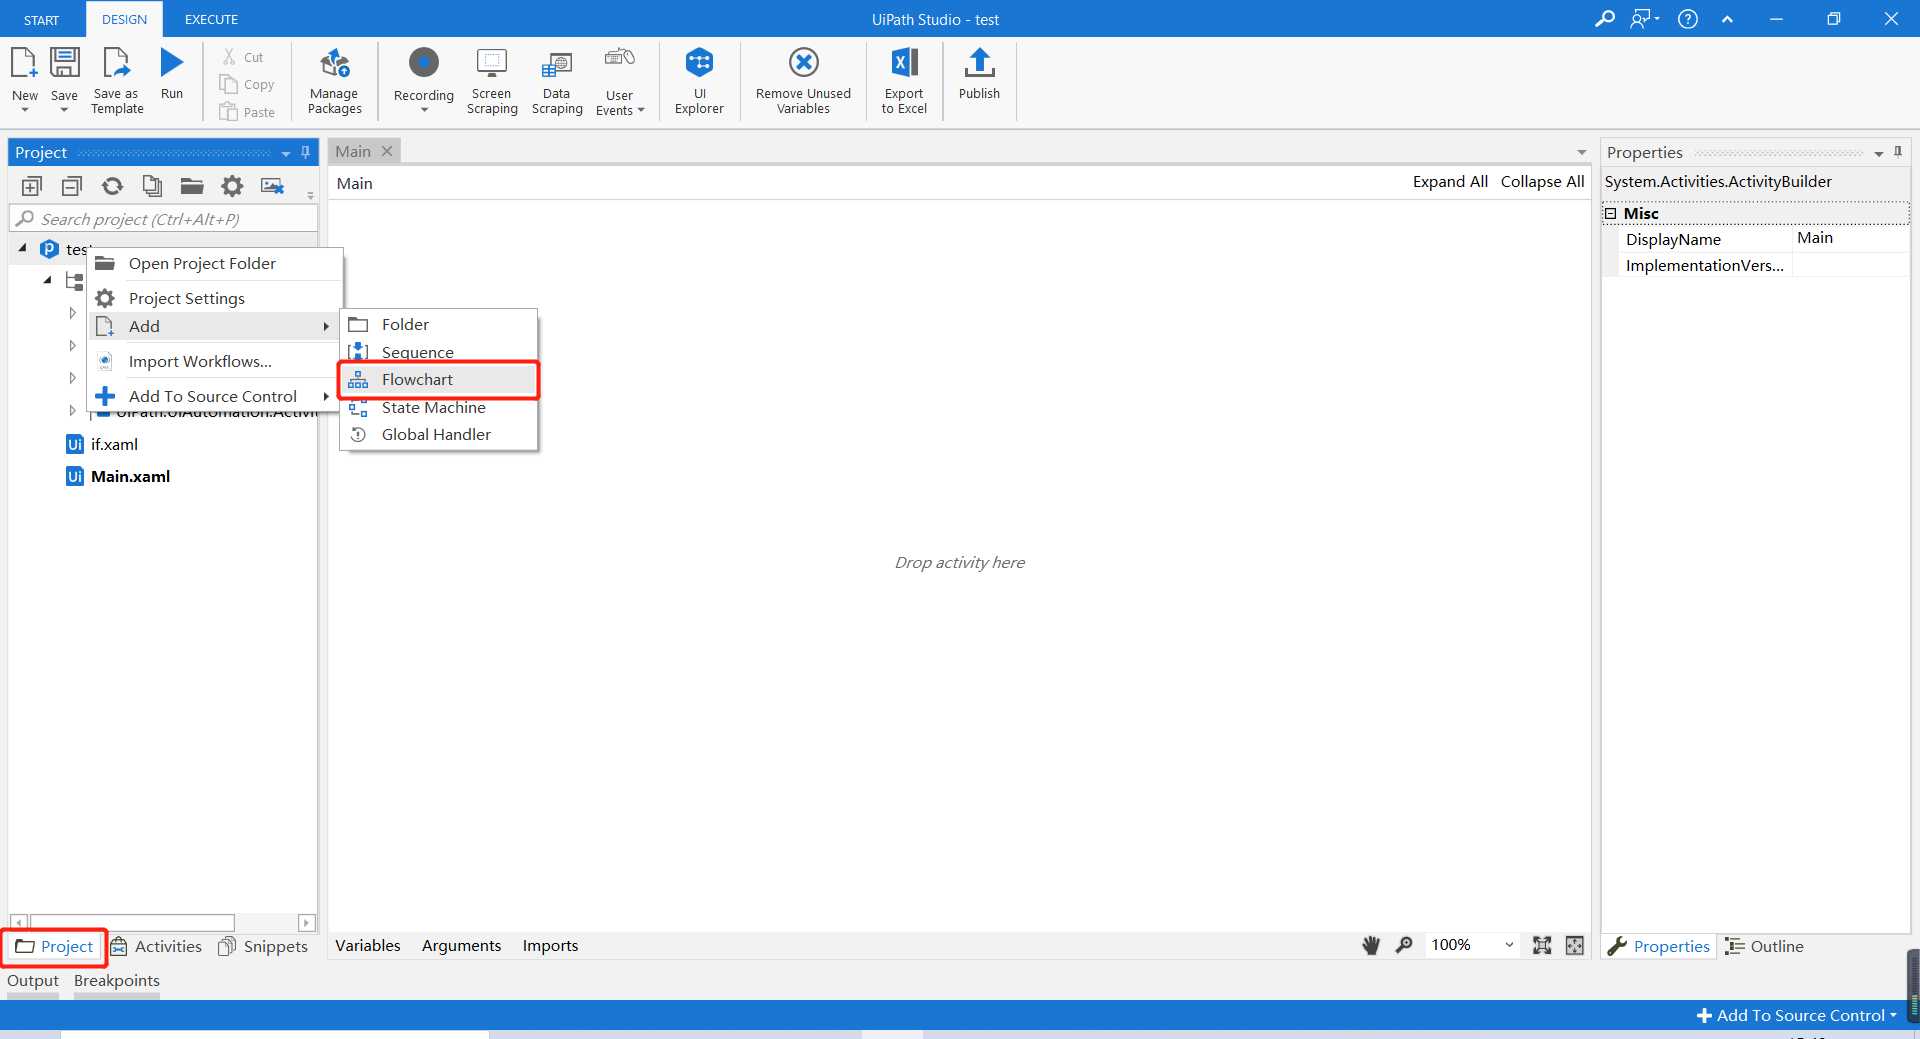
Task: Click Expand All icon in Project toolbar
Action: point(31,186)
